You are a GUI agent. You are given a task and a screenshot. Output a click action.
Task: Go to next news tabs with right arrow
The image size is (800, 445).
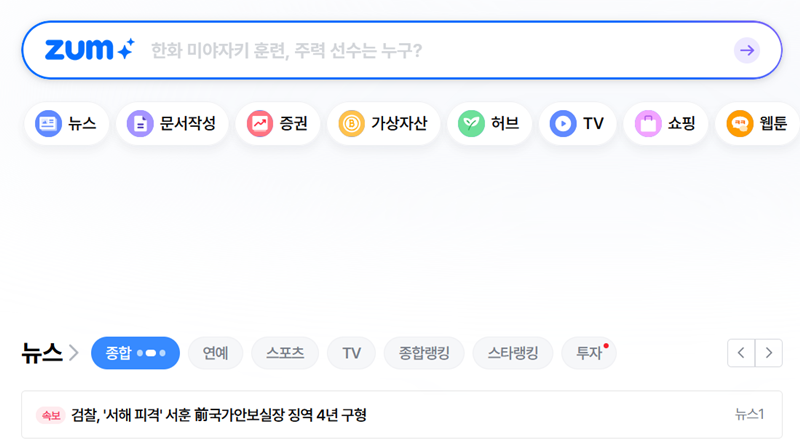(x=769, y=353)
